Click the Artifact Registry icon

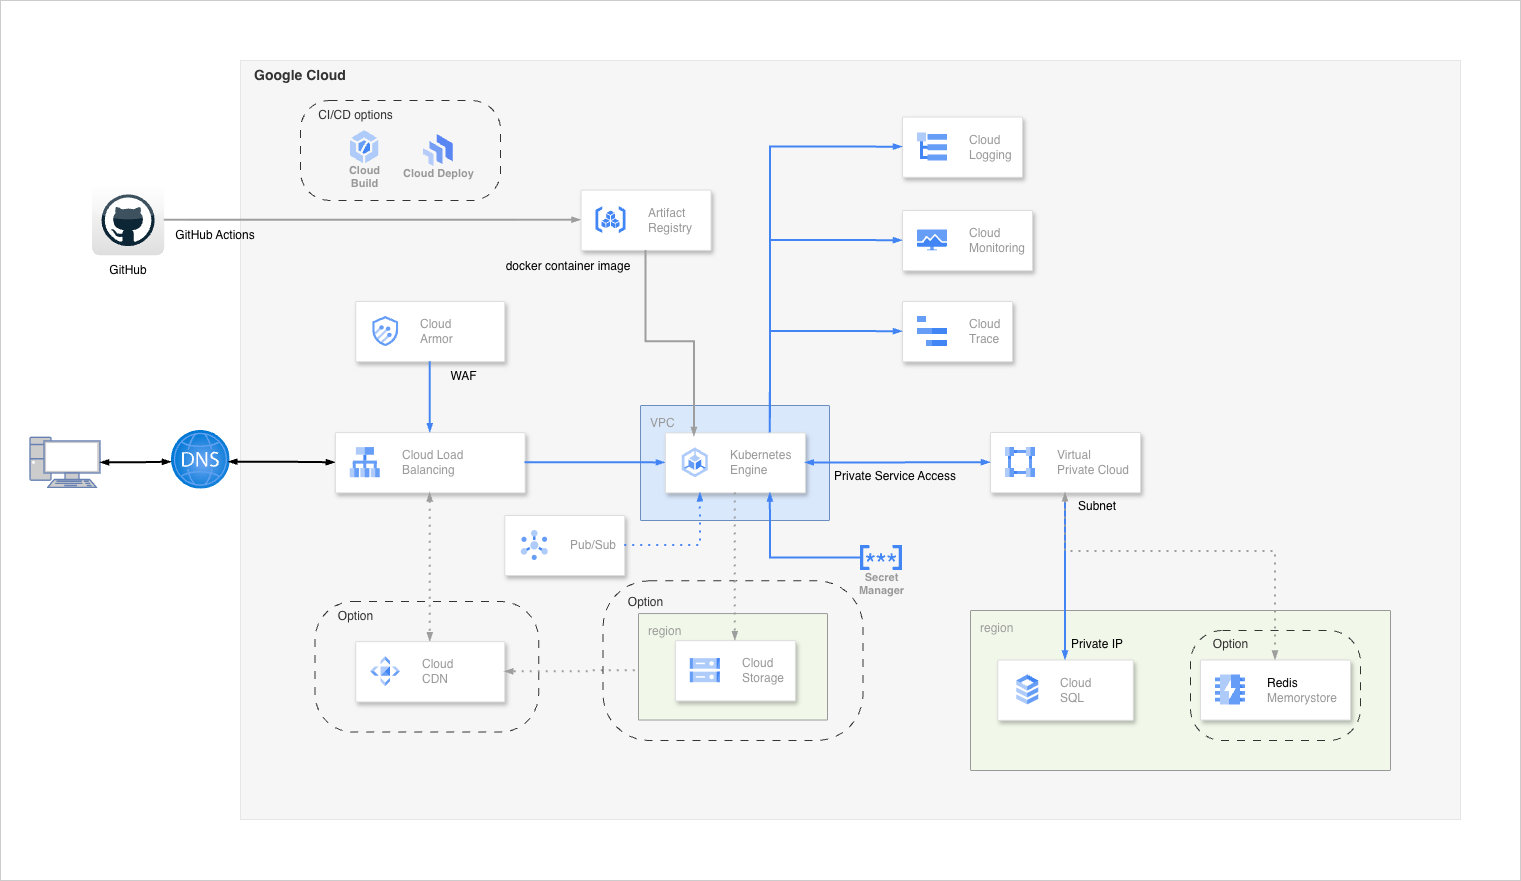coord(611,220)
